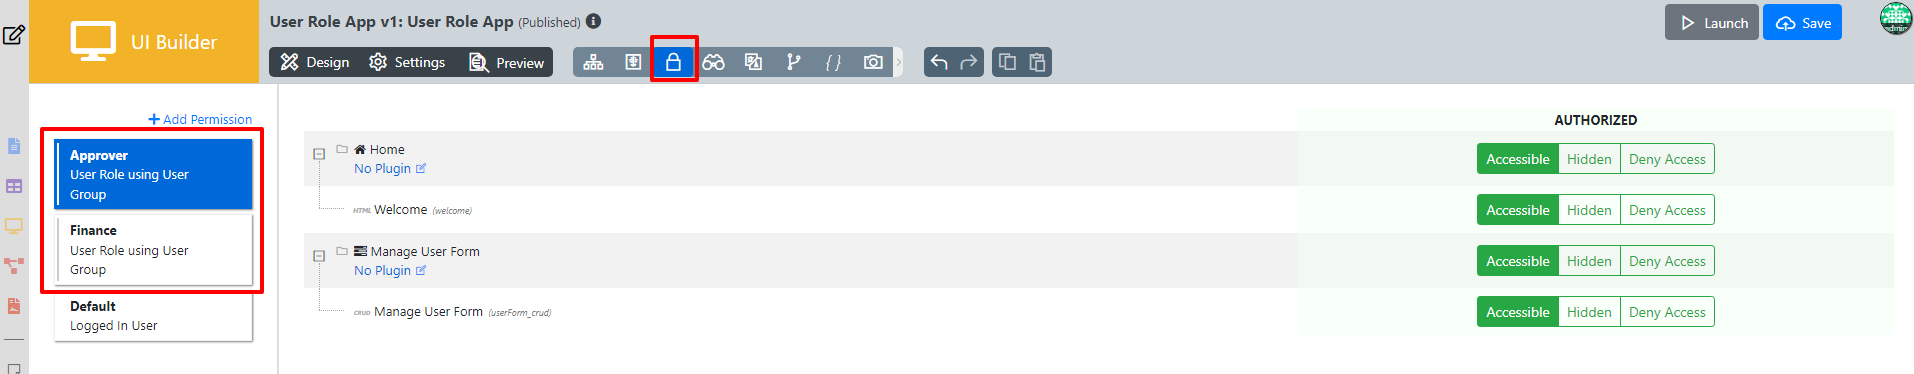Click the screenshot camera icon

(x=873, y=62)
